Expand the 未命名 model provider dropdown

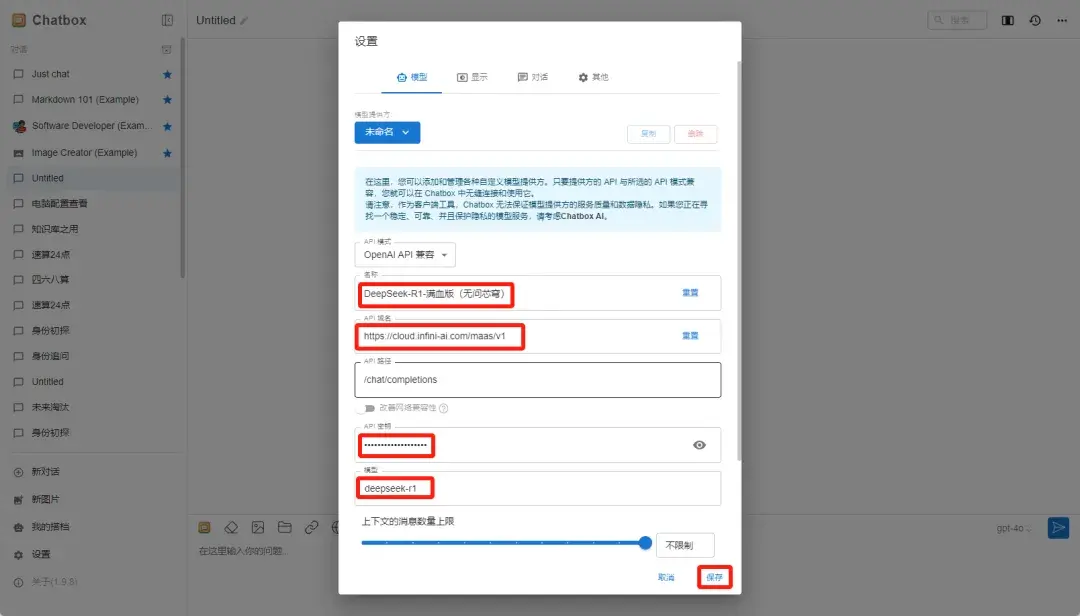[387, 132]
